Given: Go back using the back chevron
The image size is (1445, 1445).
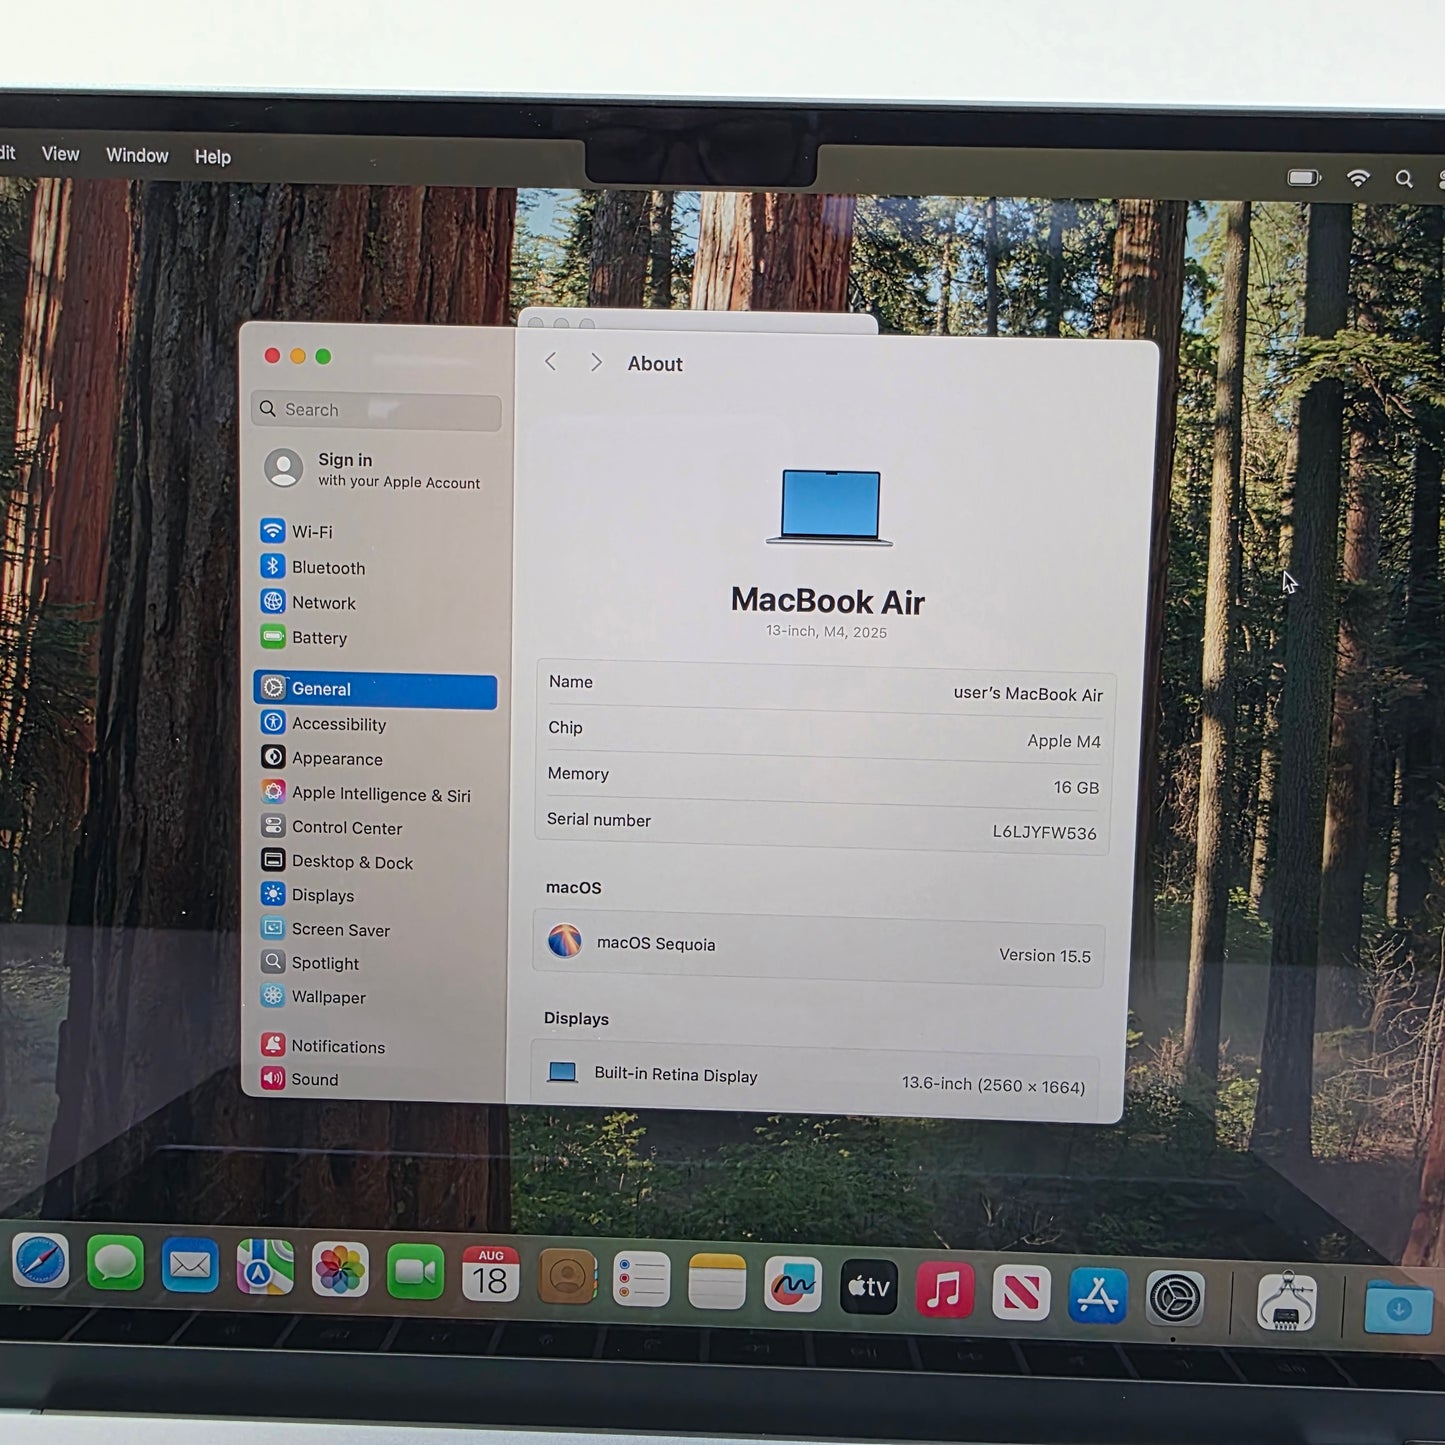Looking at the screenshot, I should pyautogui.click(x=550, y=362).
